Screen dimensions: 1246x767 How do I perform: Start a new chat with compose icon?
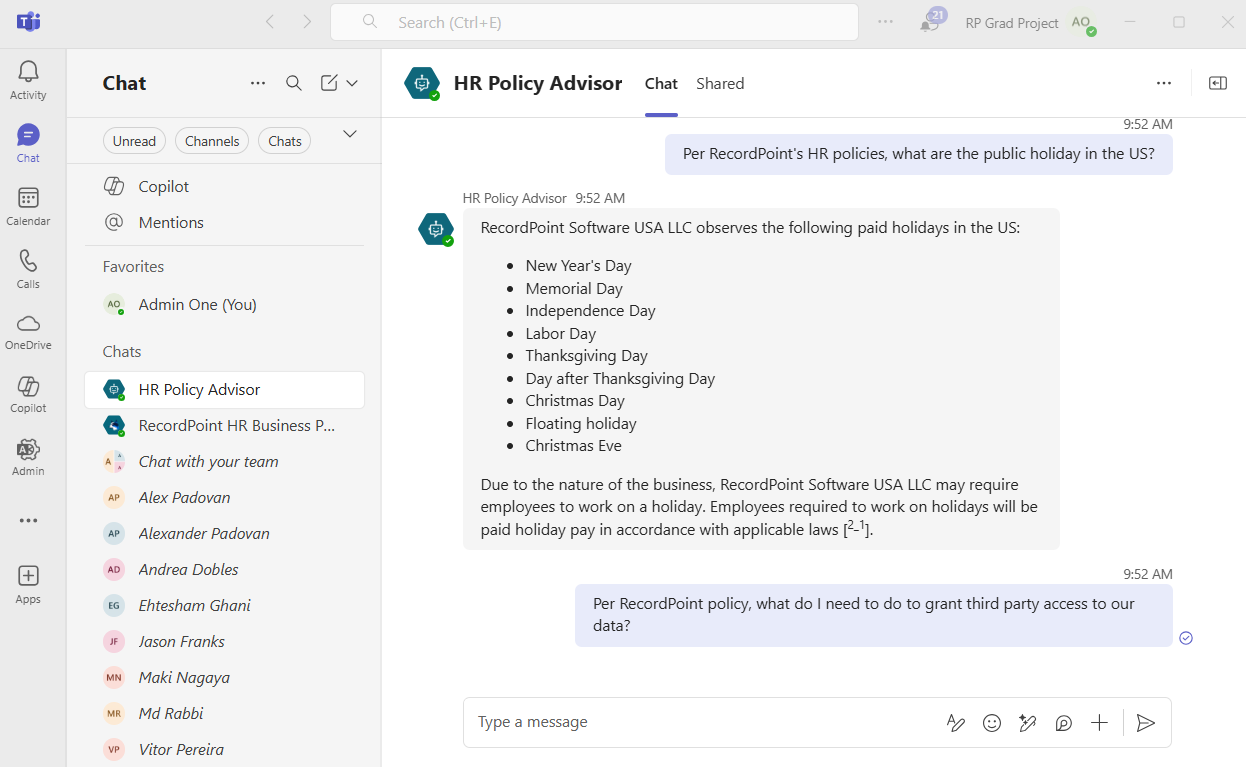coord(329,83)
